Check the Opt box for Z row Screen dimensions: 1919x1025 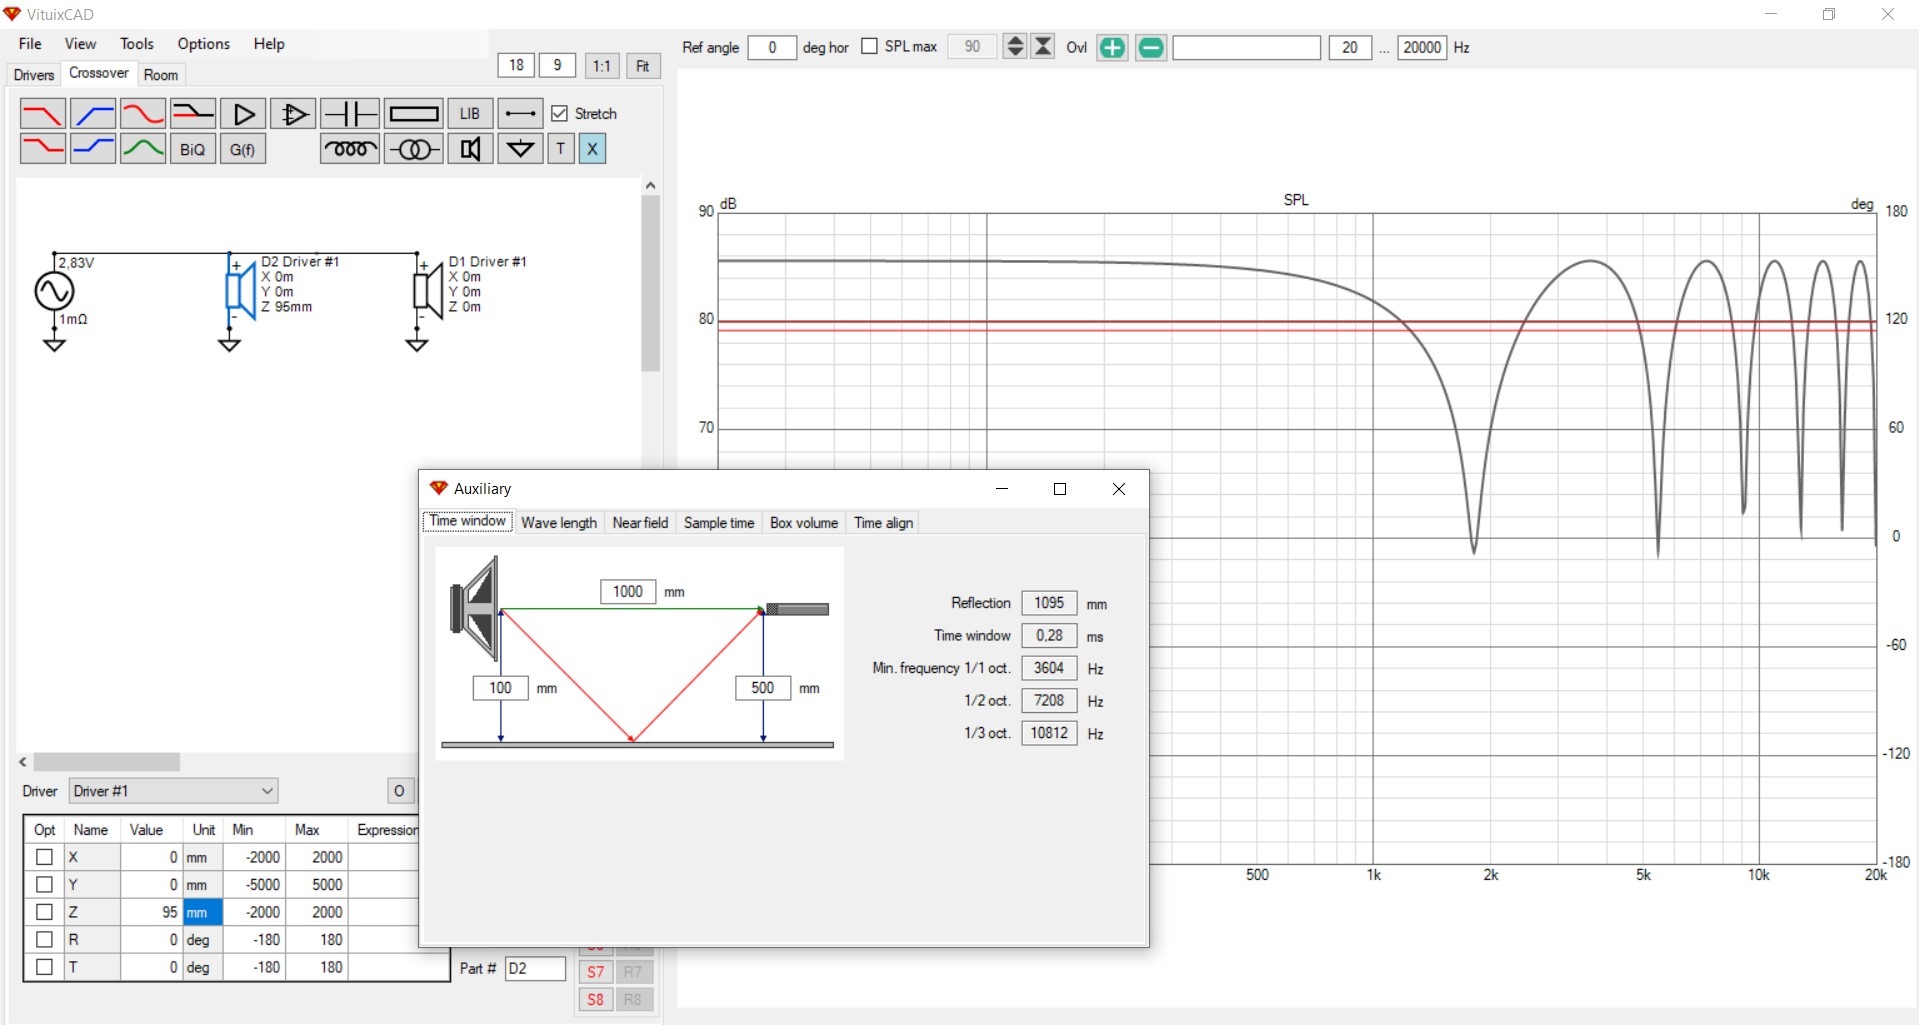coord(44,912)
